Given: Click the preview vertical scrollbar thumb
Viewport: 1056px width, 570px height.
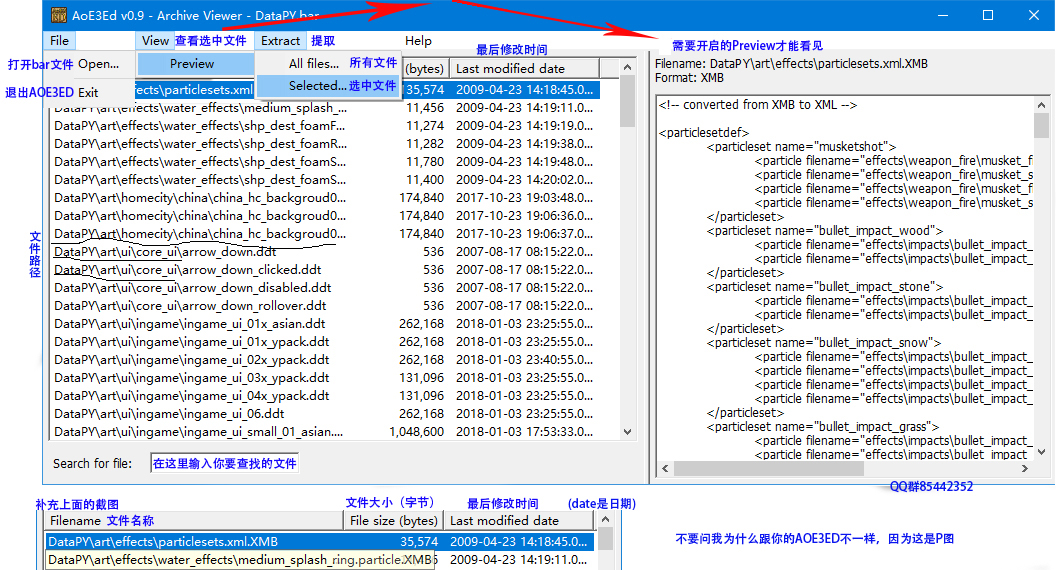Looking at the screenshot, I should click(x=1041, y=126).
